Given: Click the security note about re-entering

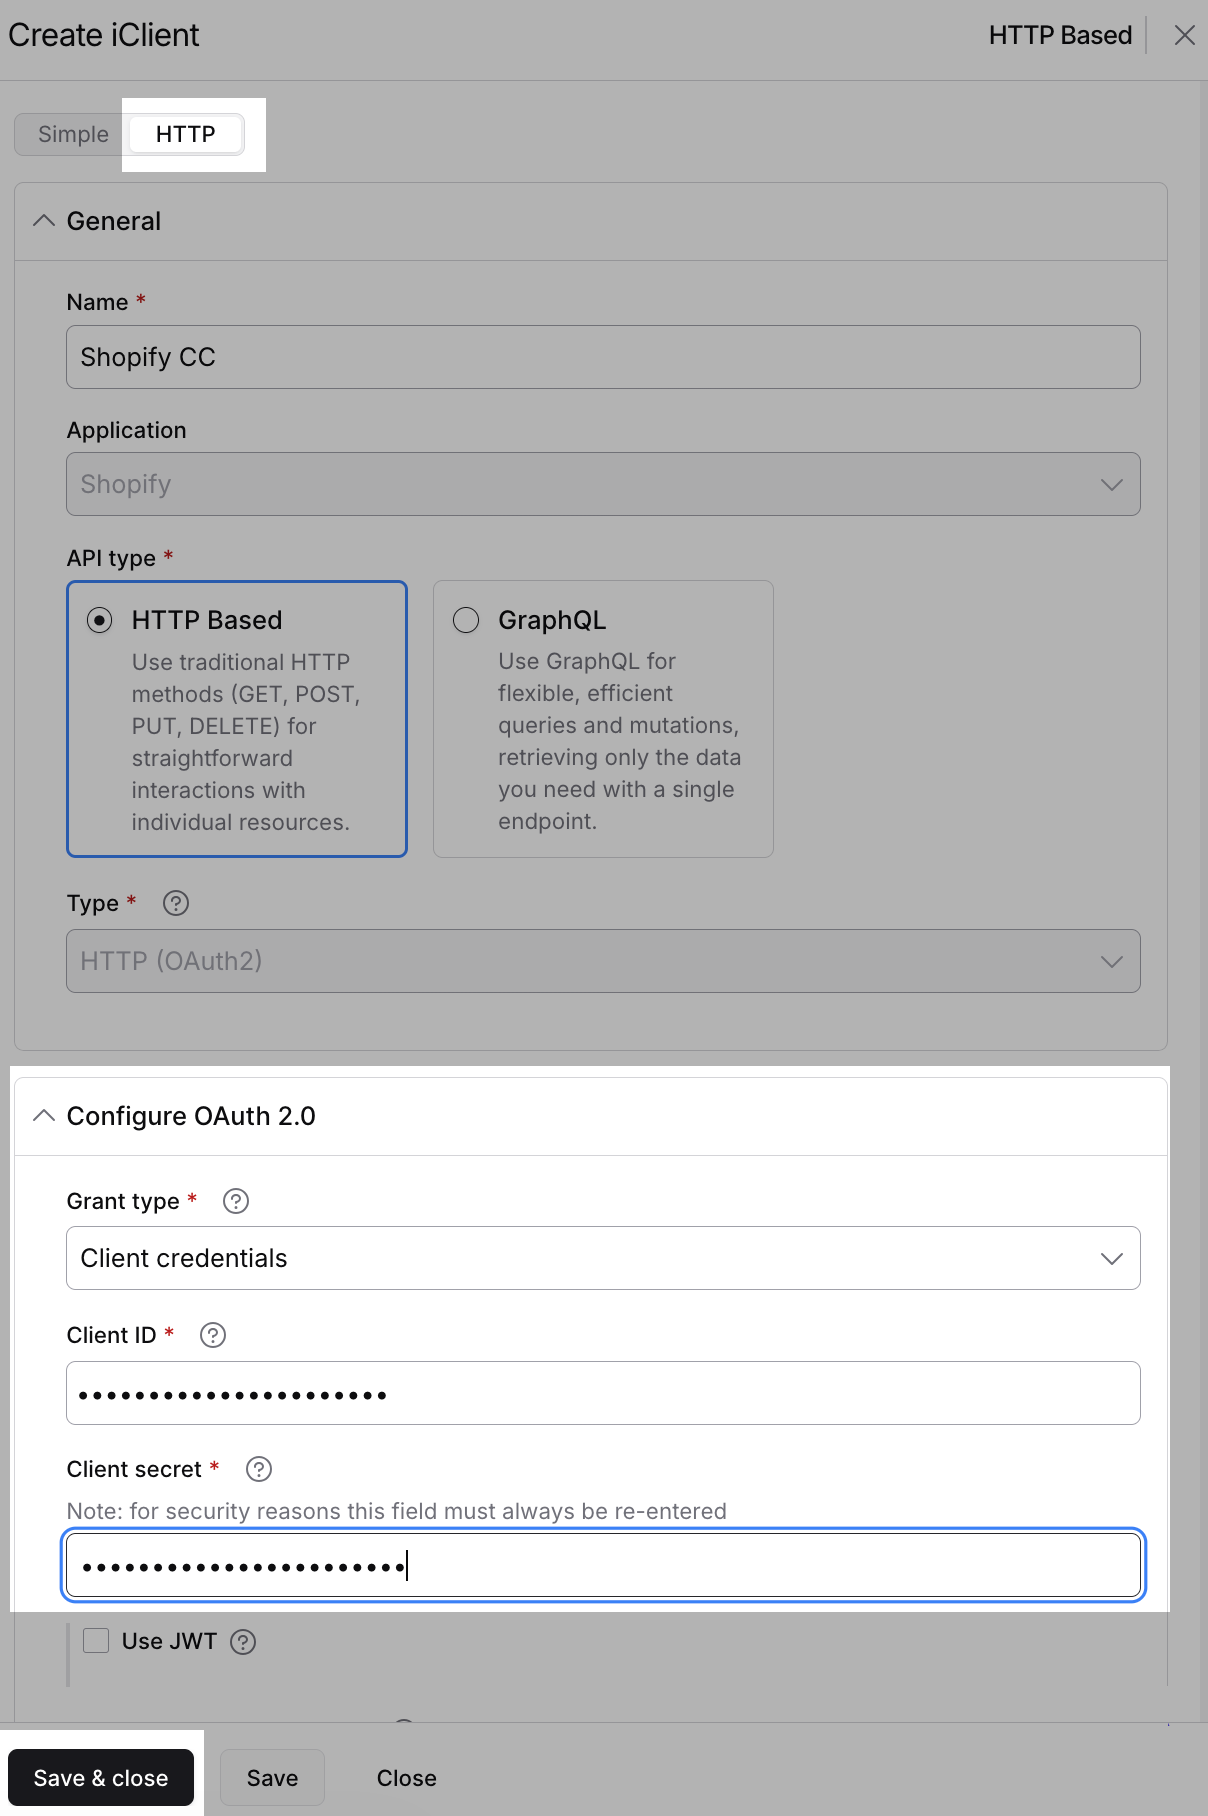Looking at the screenshot, I should pyautogui.click(x=397, y=1511).
